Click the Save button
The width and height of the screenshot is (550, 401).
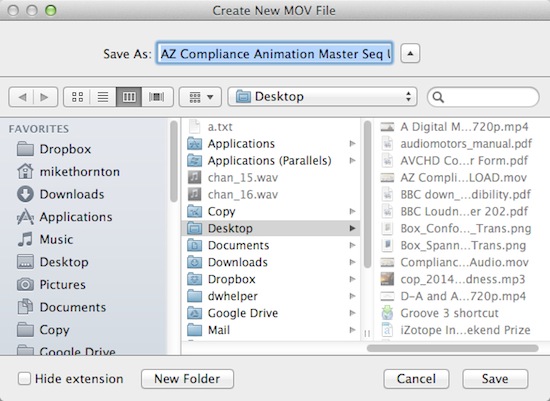tap(495, 379)
